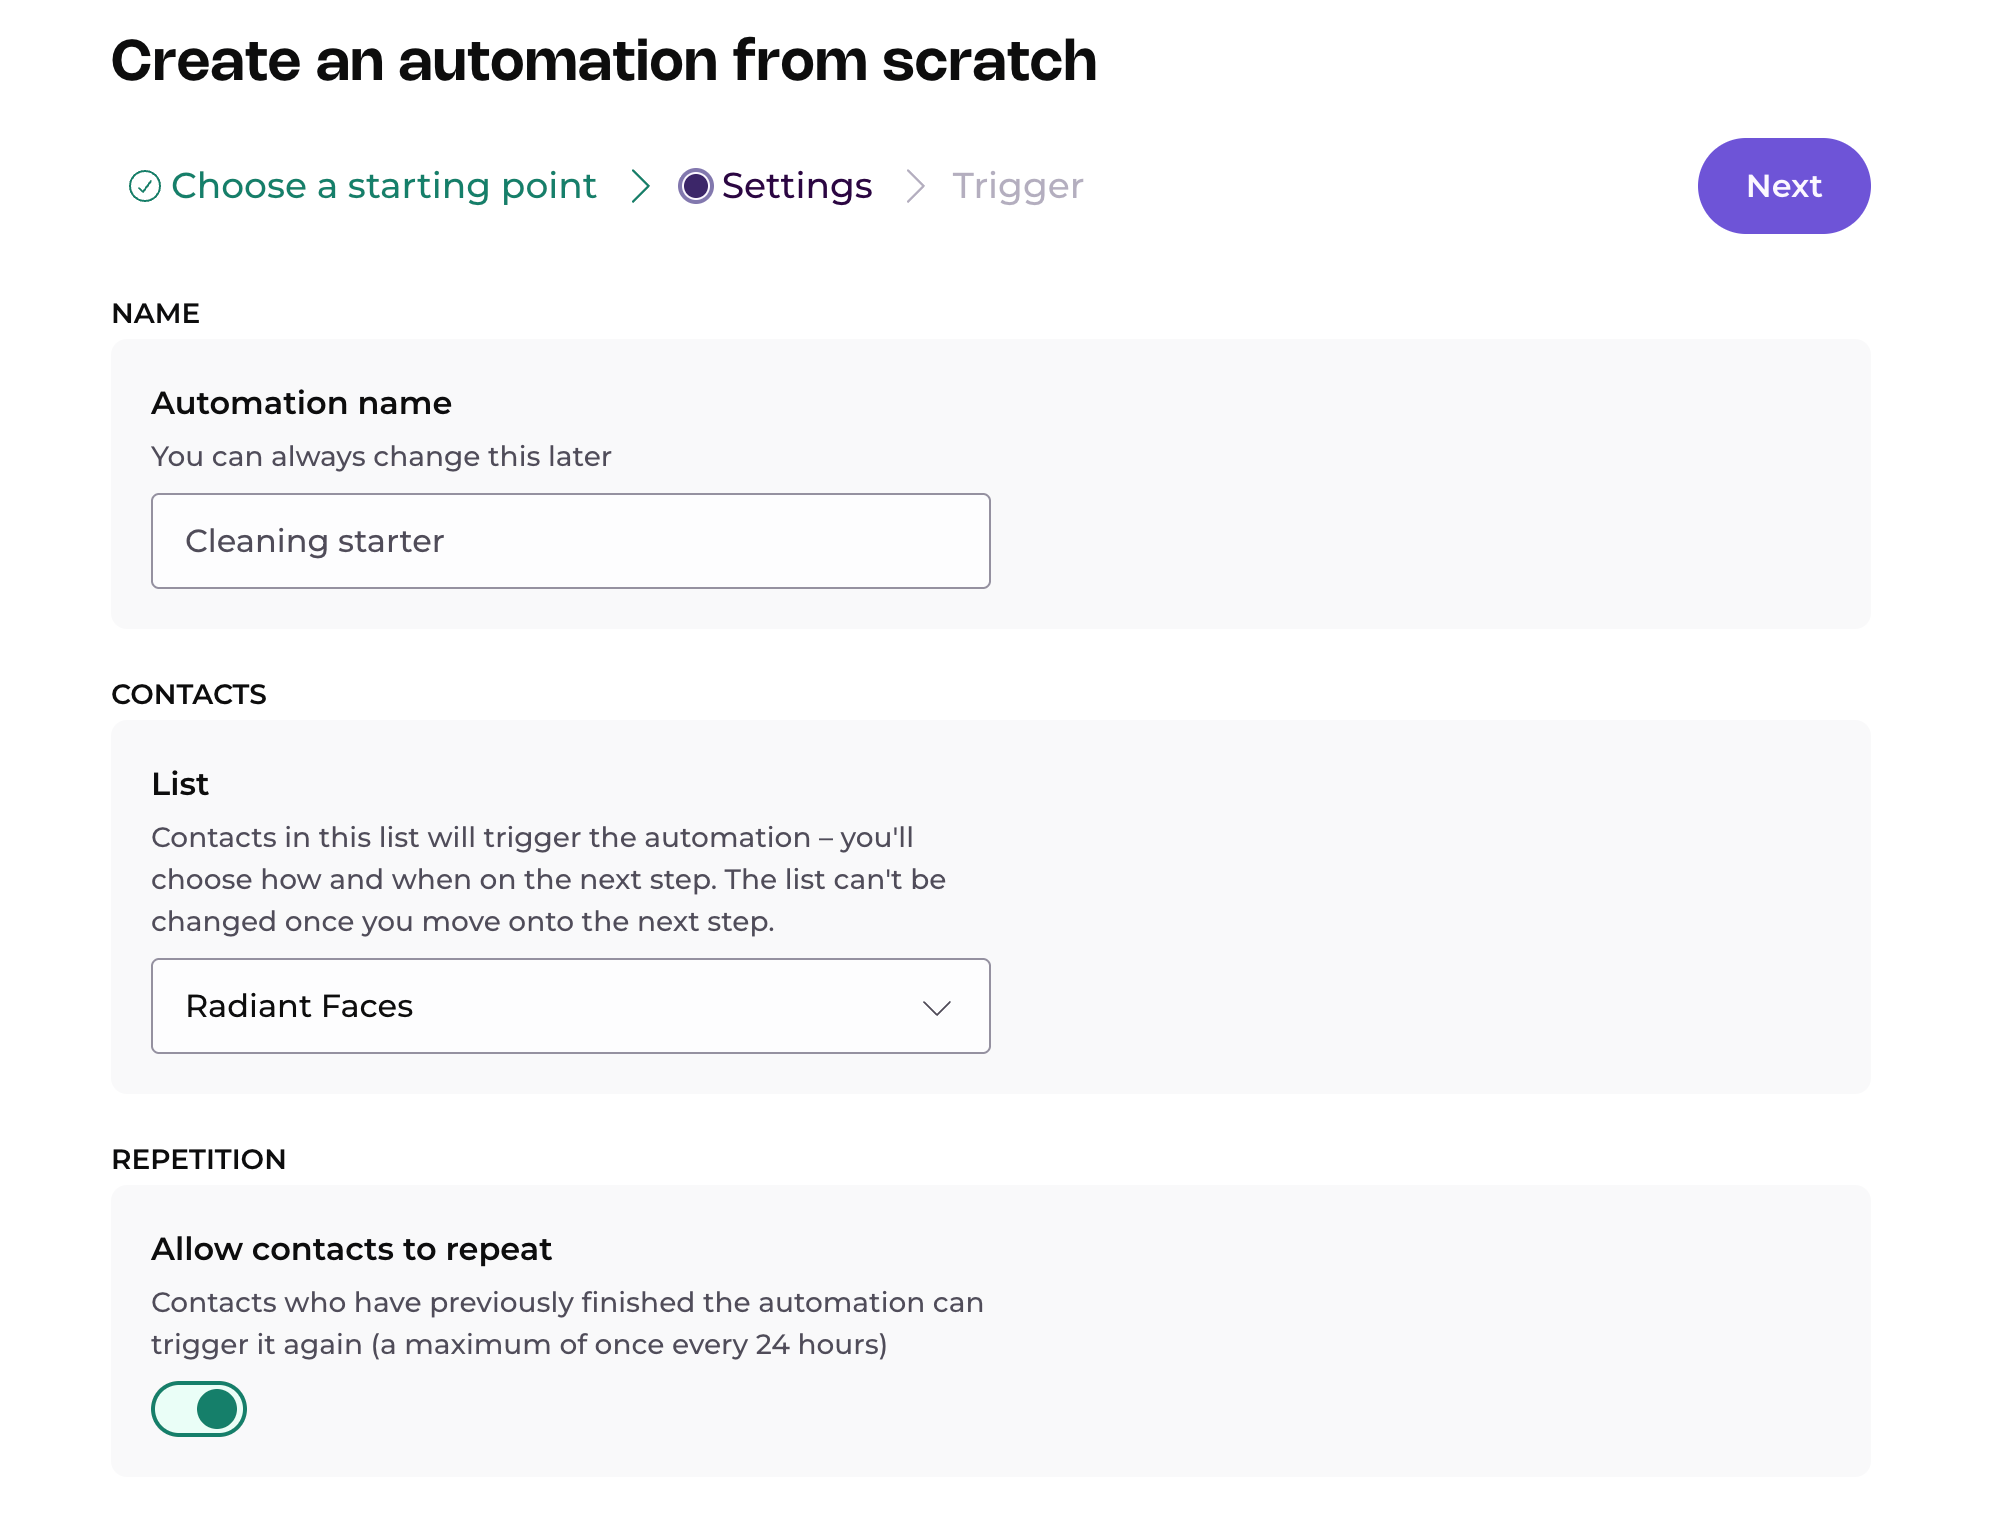
Task: Go back to Choose a starting point step
Action: coord(383,186)
